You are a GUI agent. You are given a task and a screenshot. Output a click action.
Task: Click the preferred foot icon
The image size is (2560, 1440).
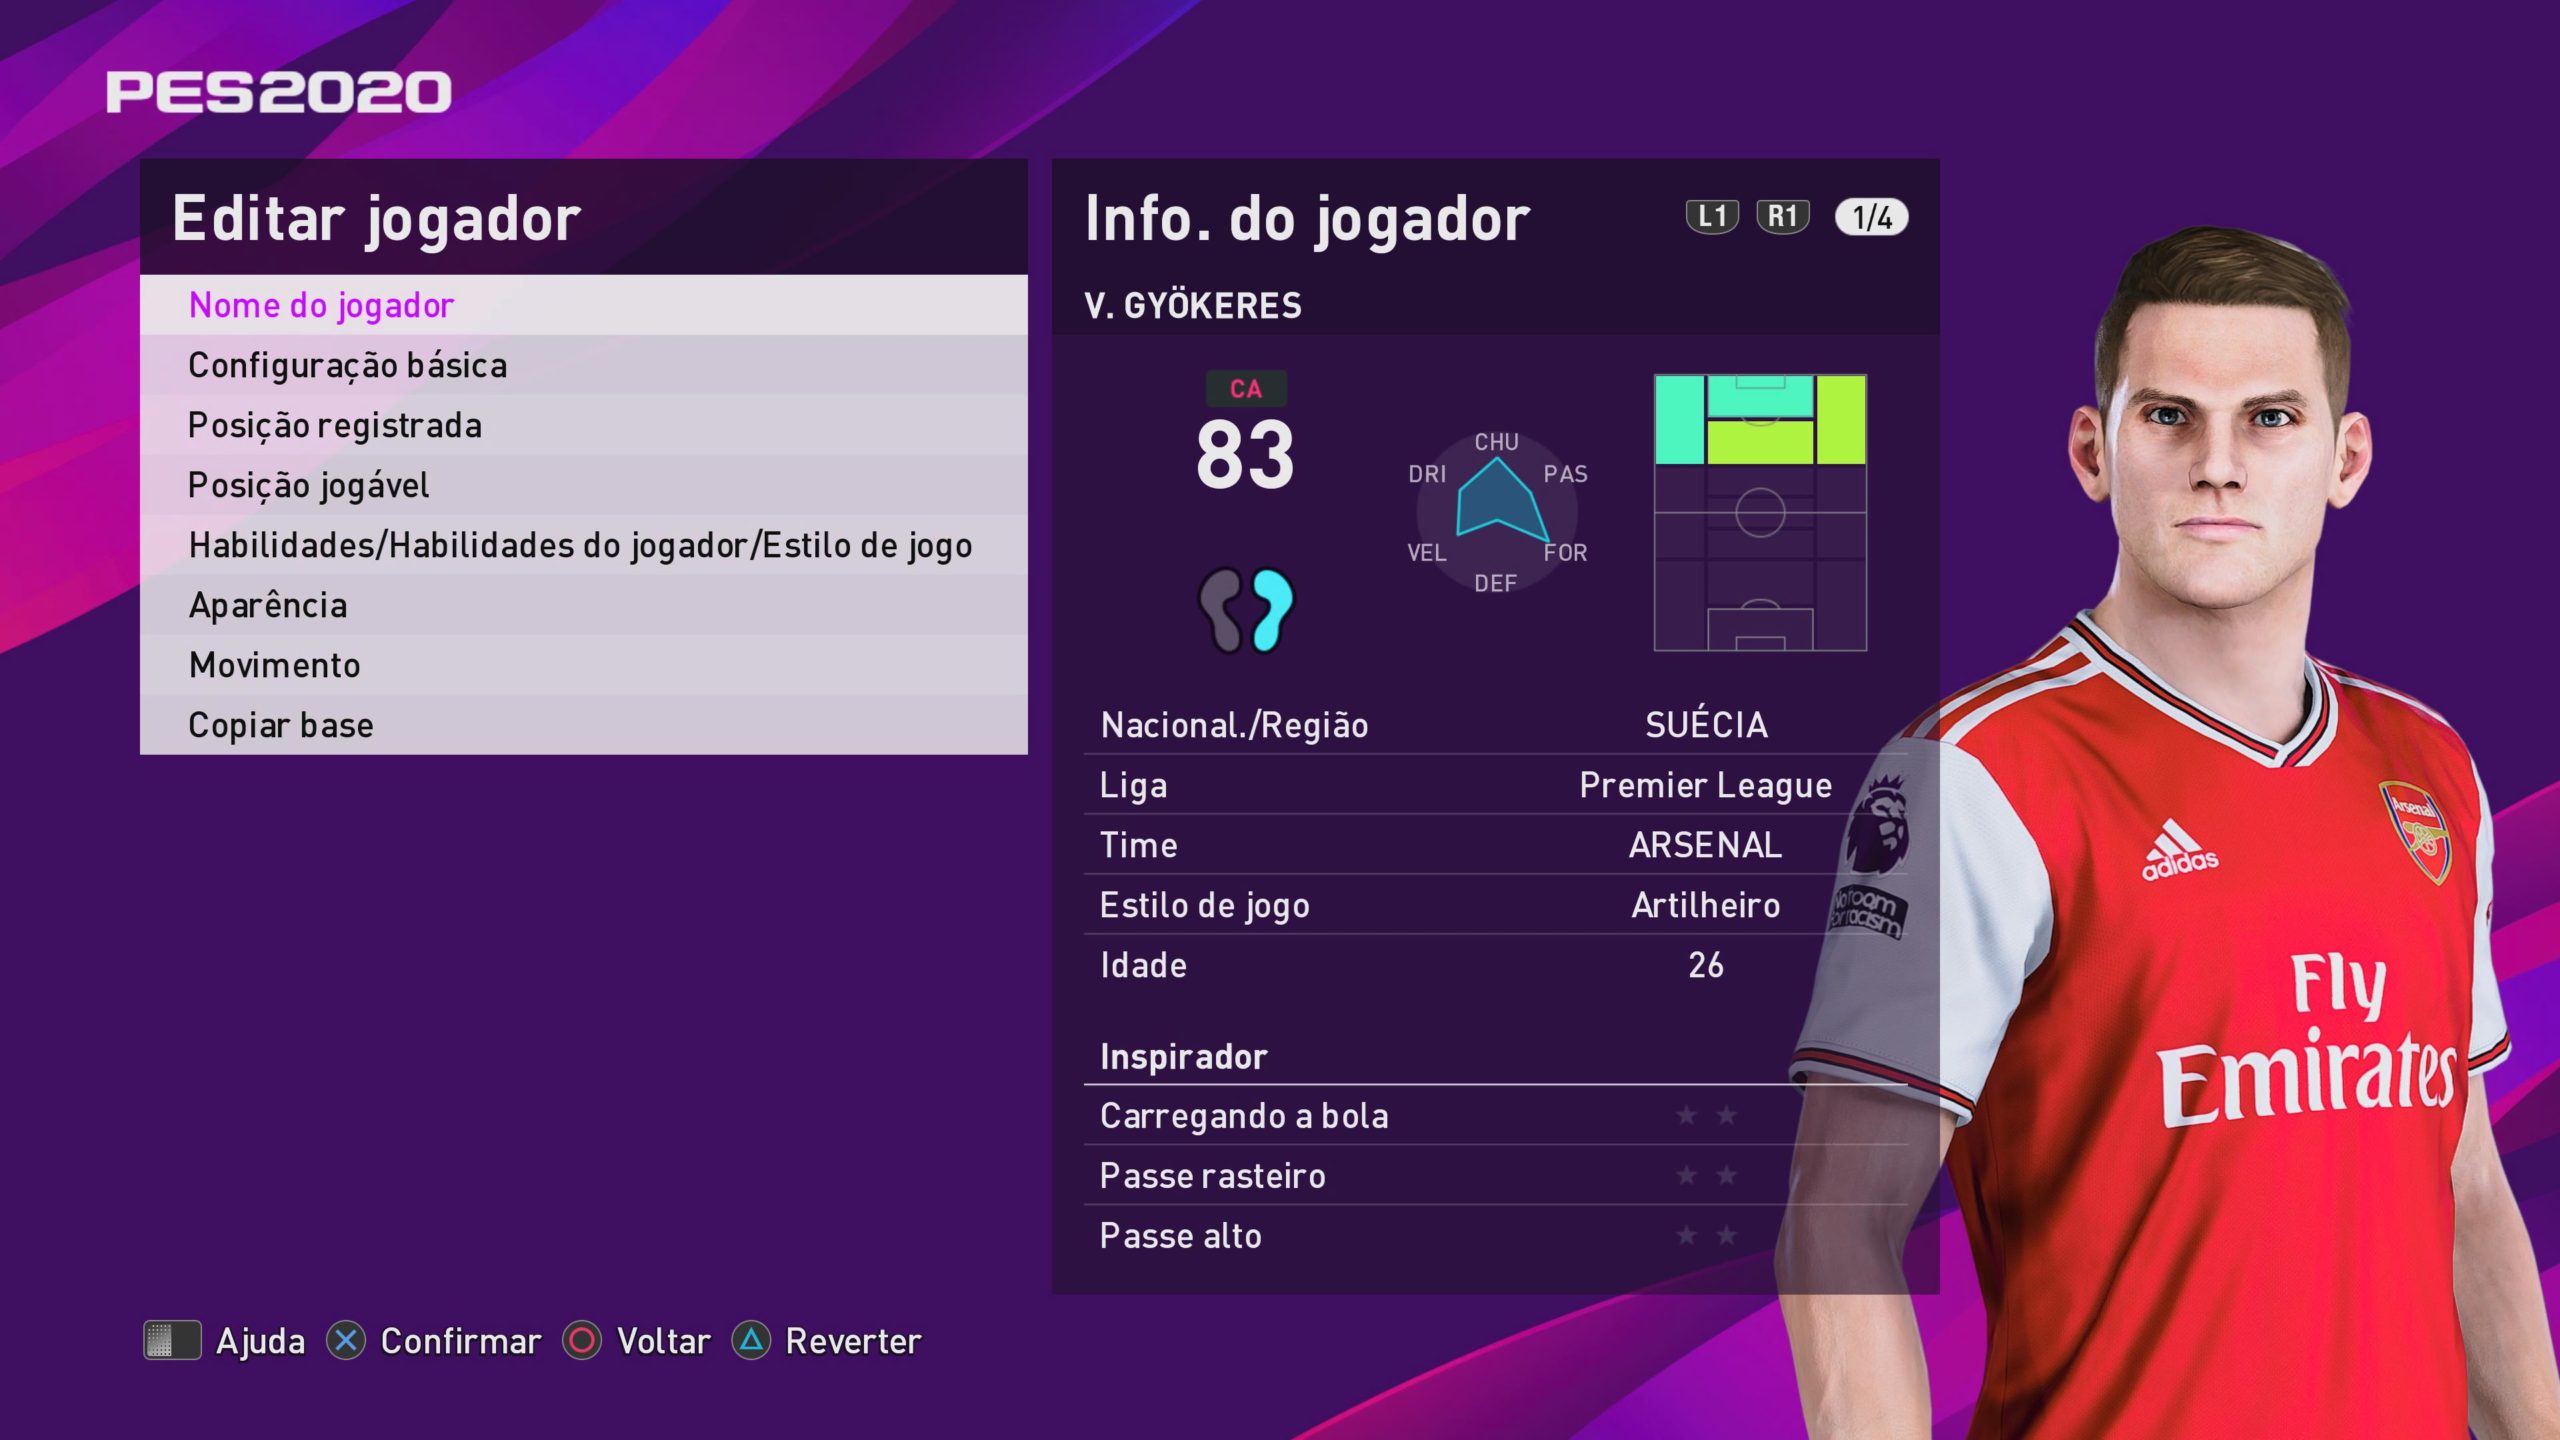(x=1245, y=610)
